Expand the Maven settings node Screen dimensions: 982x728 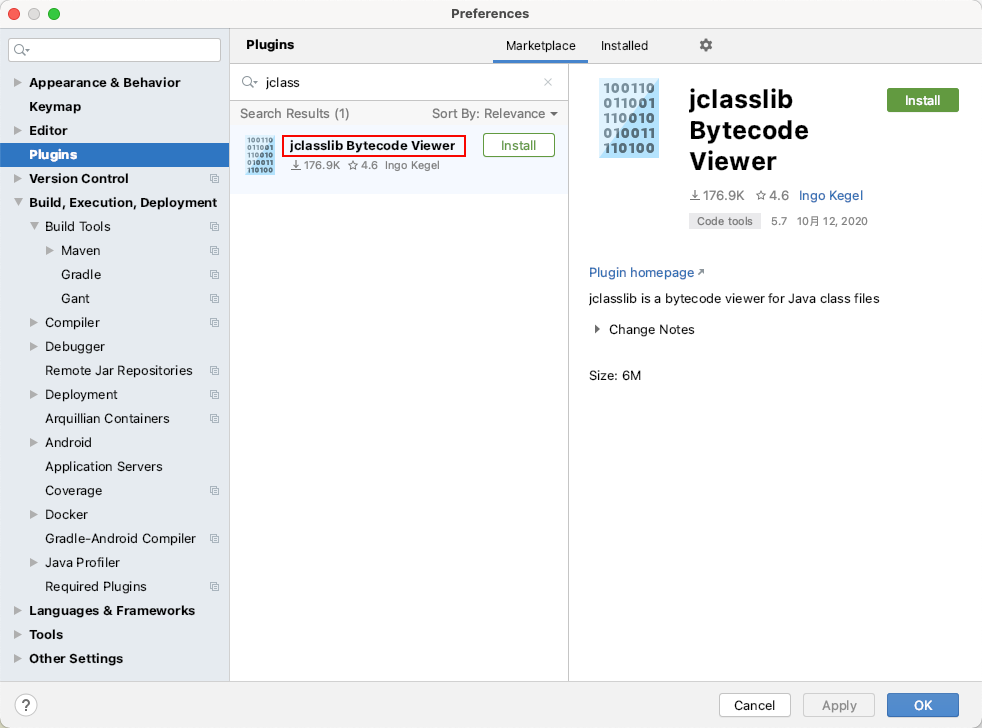(x=50, y=251)
